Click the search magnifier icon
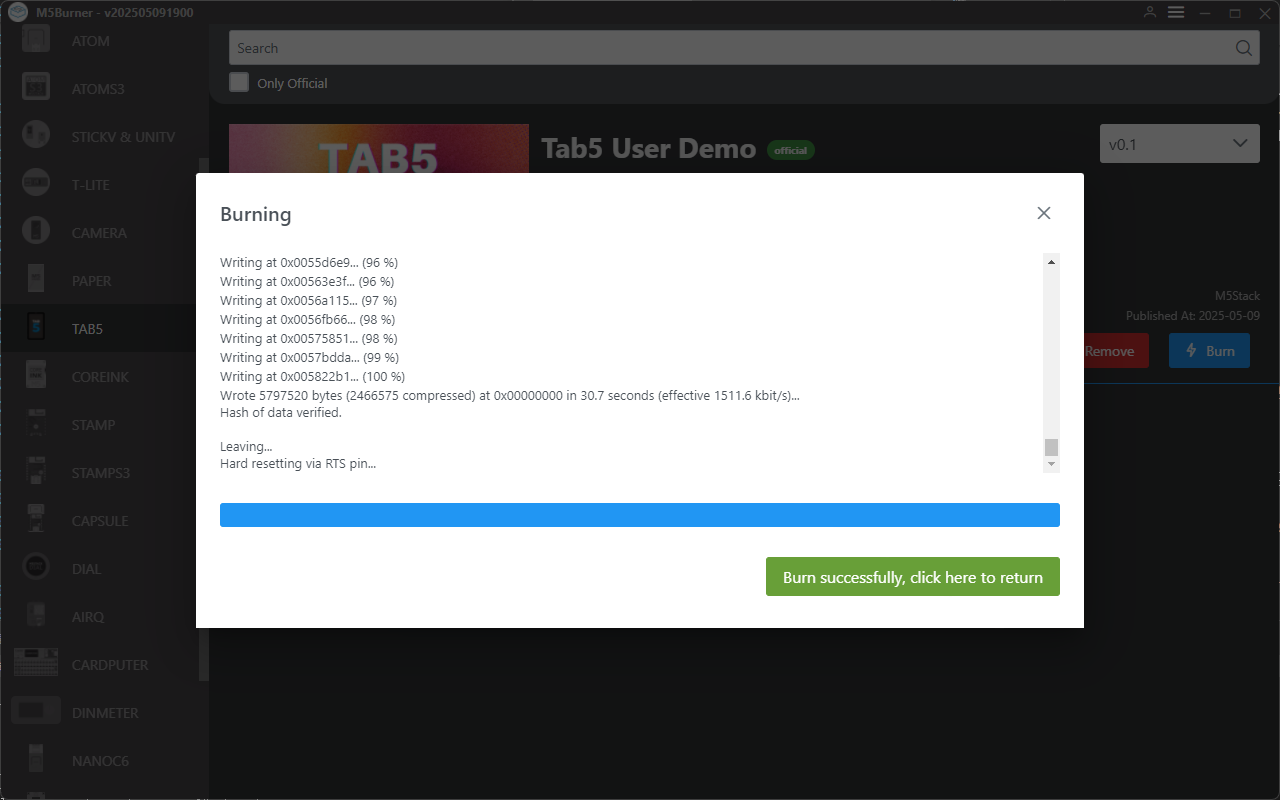The height and width of the screenshot is (800, 1280). coord(1243,48)
